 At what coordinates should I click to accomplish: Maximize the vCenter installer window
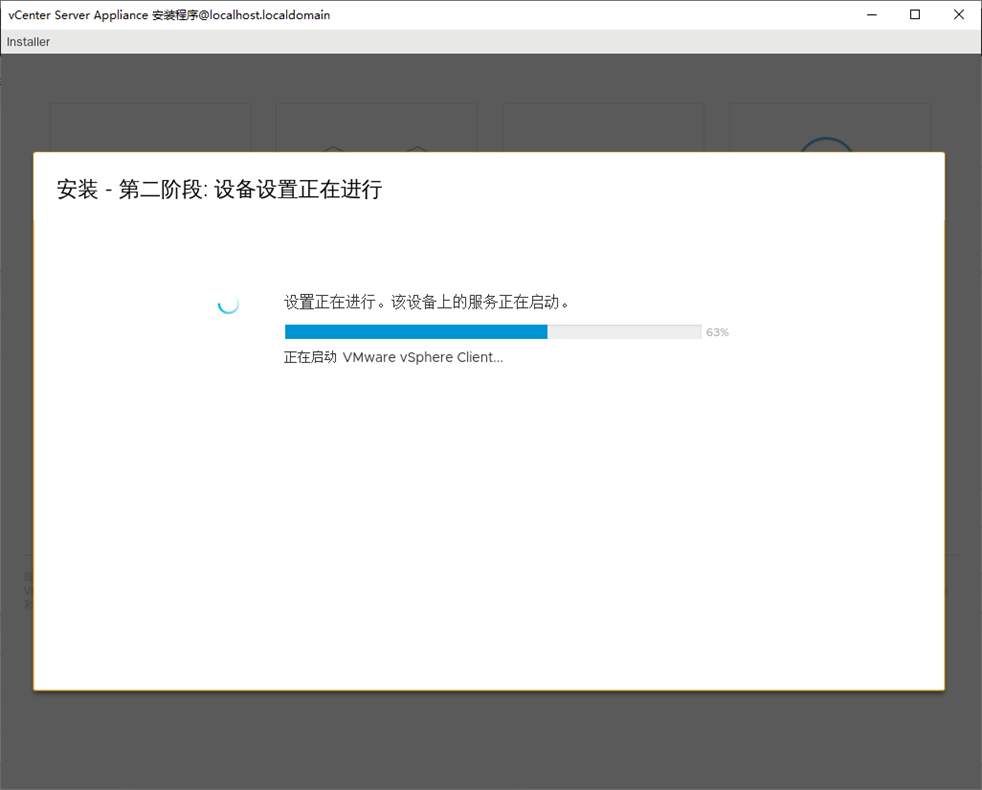915,15
